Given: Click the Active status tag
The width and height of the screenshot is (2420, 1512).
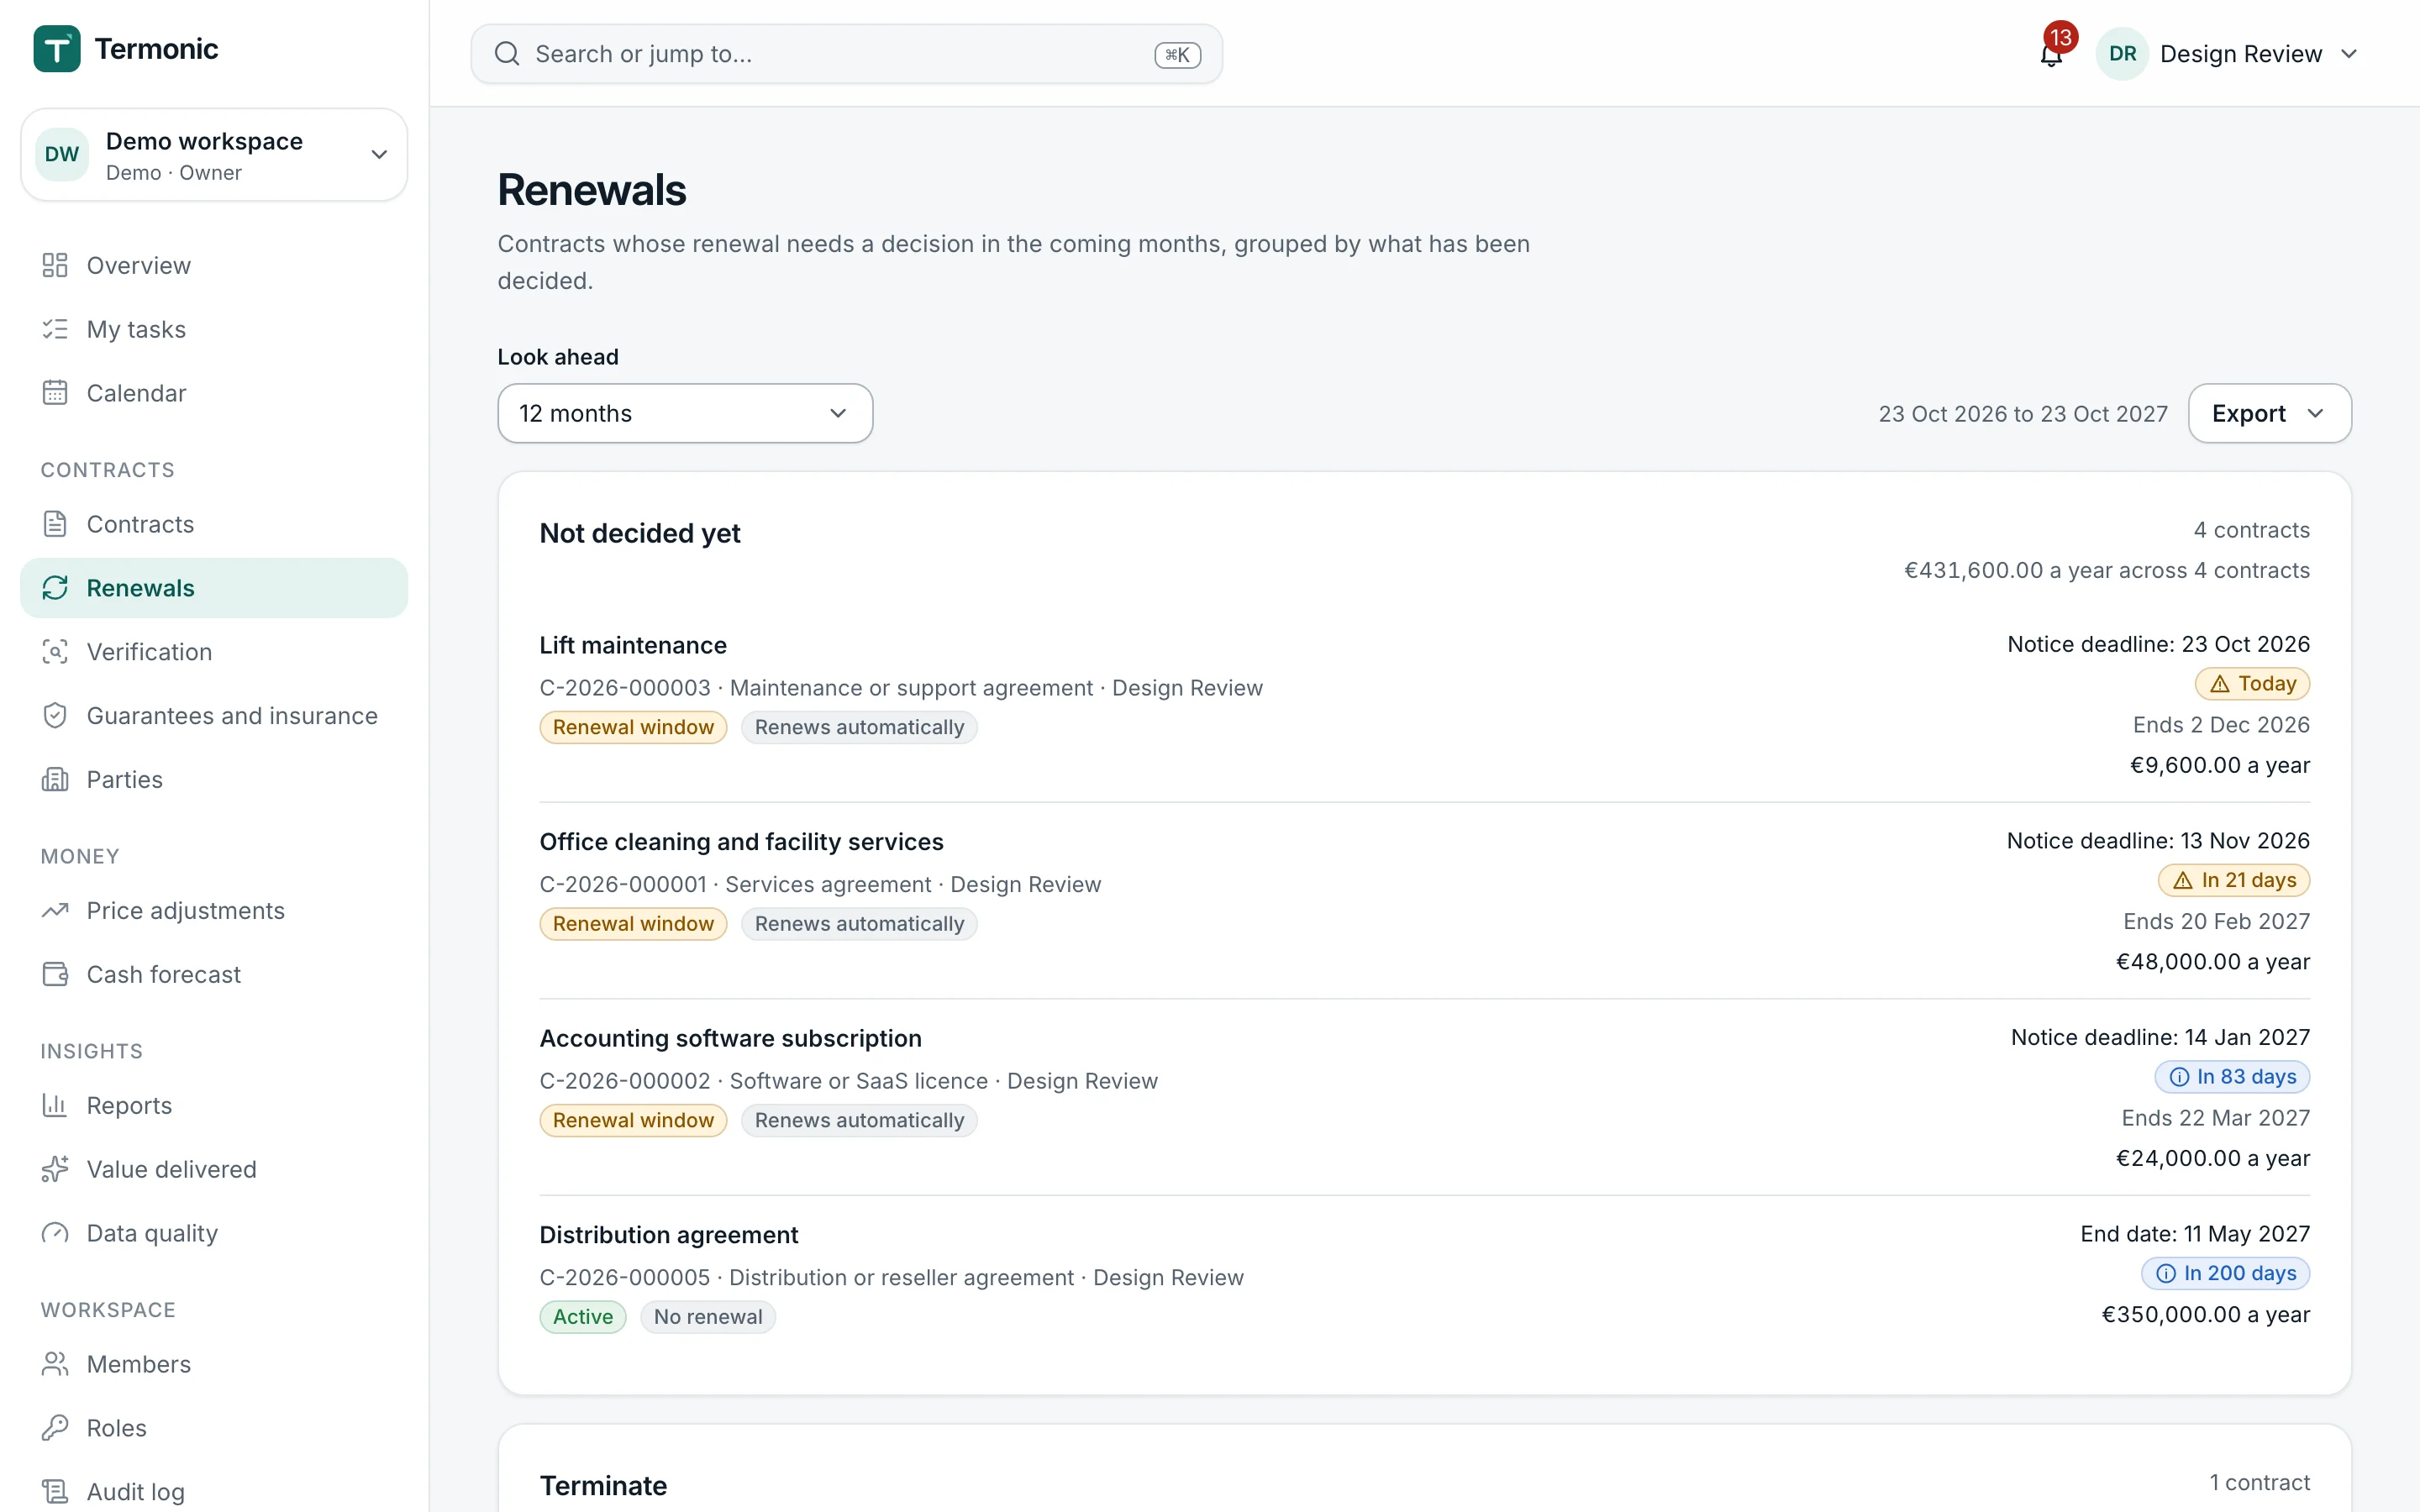Looking at the screenshot, I should point(583,1317).
